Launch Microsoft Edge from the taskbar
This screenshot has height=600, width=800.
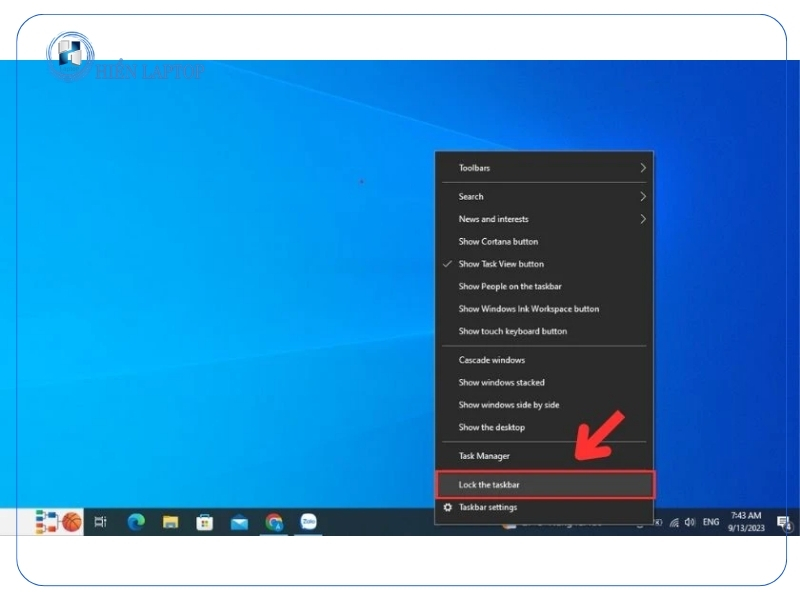coord(136,521)
